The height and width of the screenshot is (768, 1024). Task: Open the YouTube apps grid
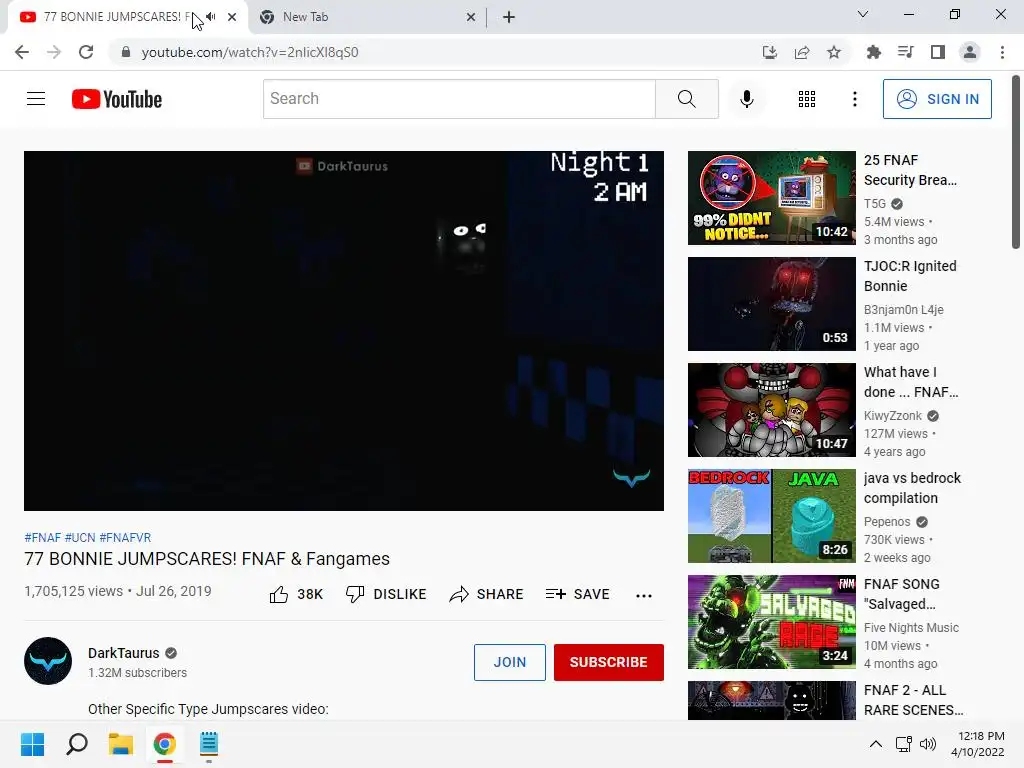click(x=807, y=99)
